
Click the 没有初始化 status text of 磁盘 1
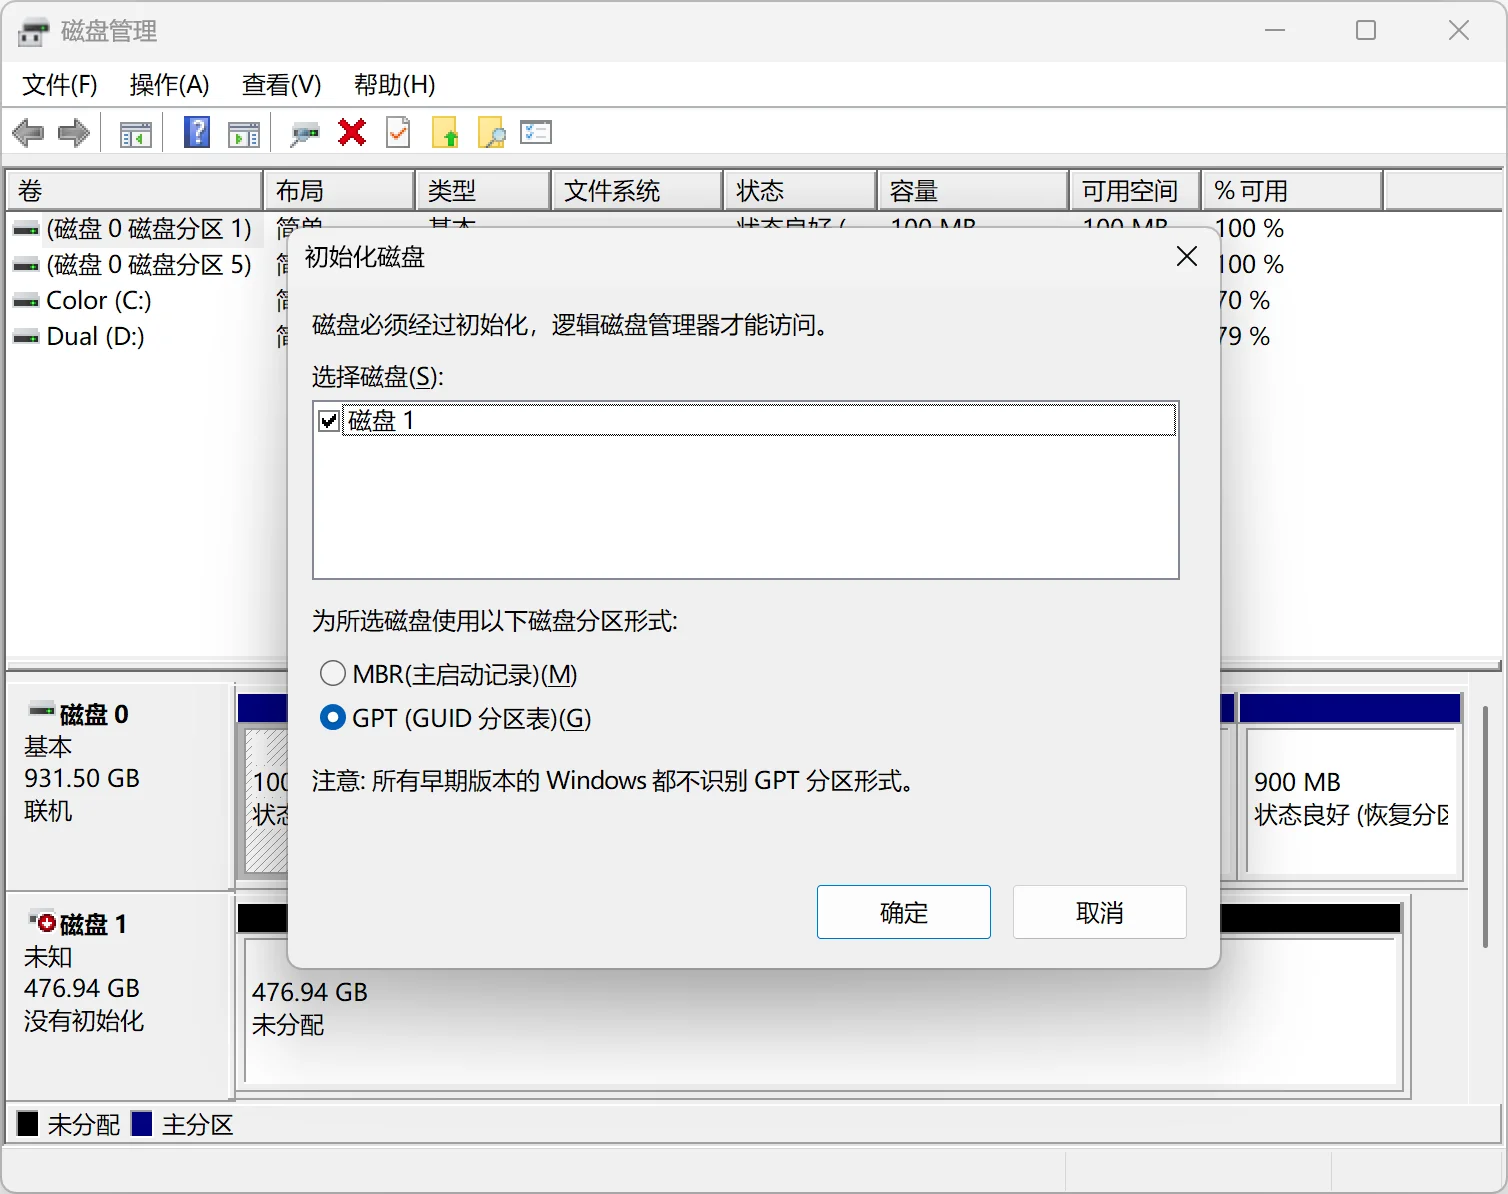click(x=84, y=1021)
